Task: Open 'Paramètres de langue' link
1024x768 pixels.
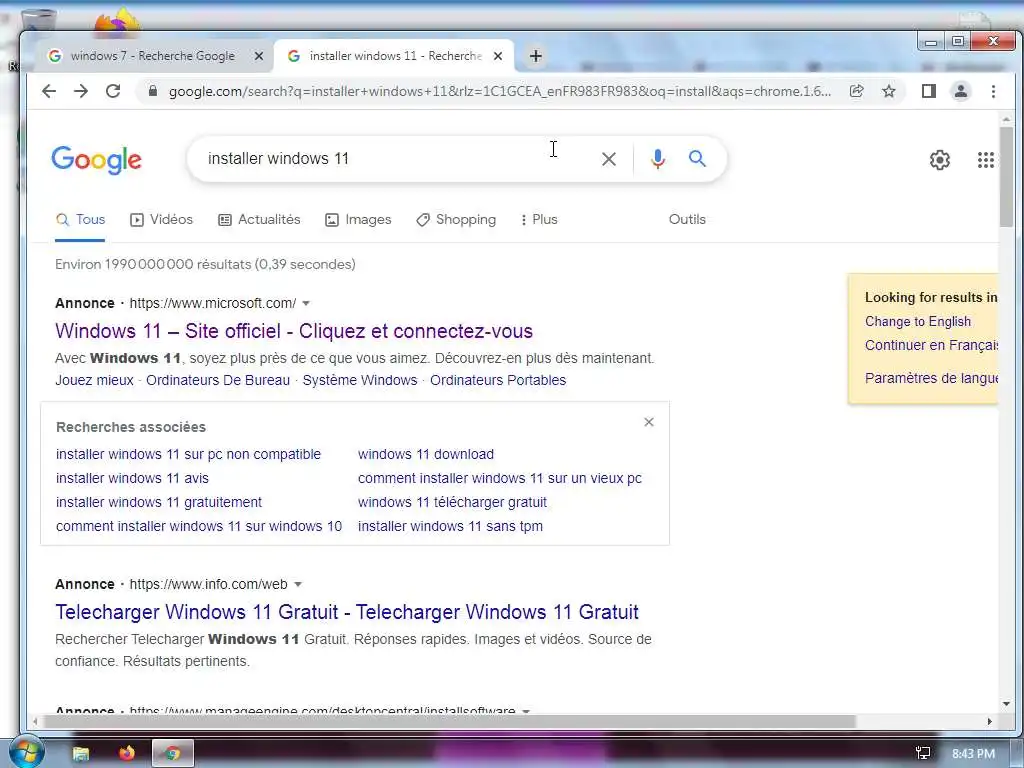Action: click(x=931, y=378)
